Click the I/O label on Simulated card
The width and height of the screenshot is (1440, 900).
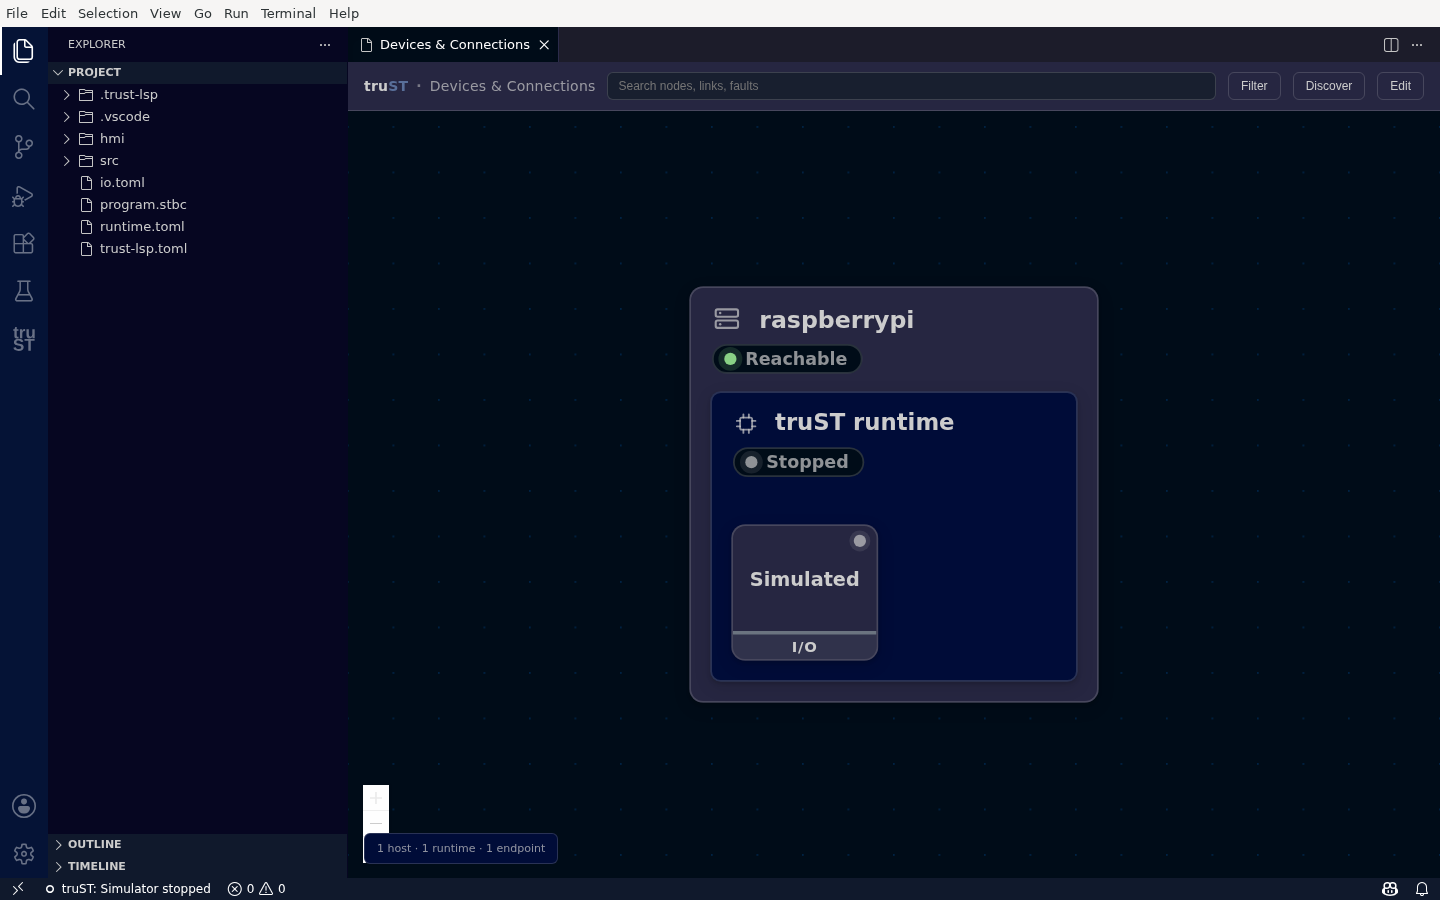pos(804,647)
